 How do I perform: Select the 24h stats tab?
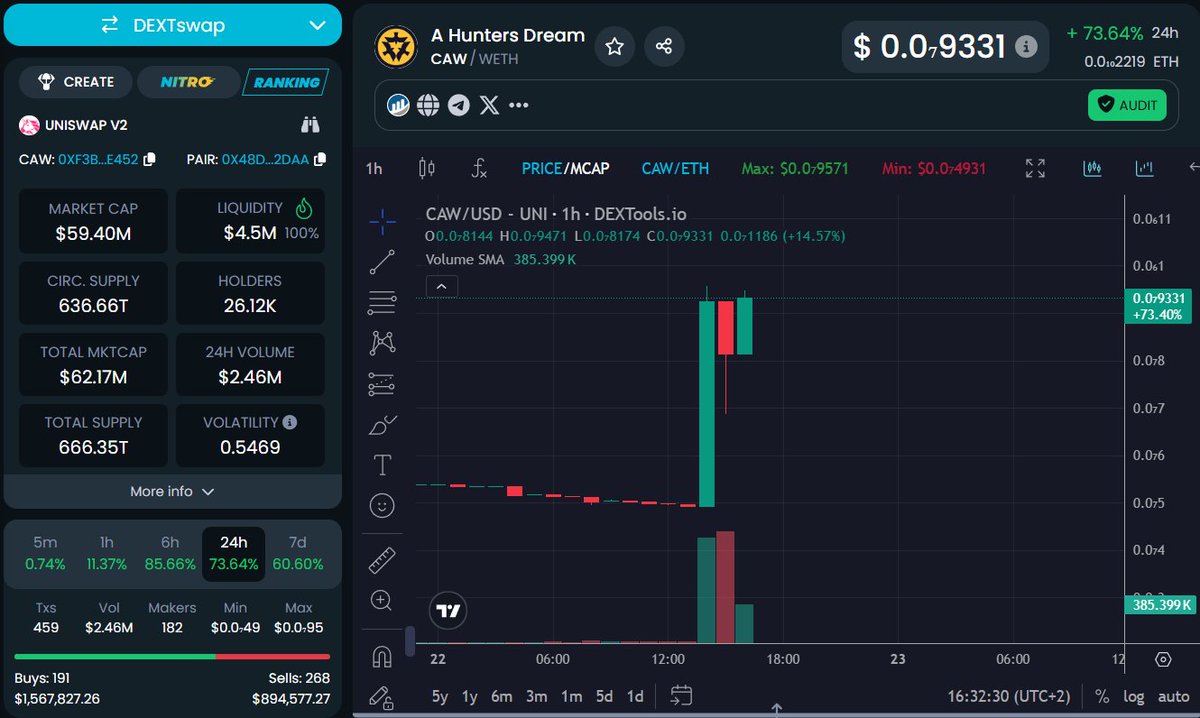[234, 553]
